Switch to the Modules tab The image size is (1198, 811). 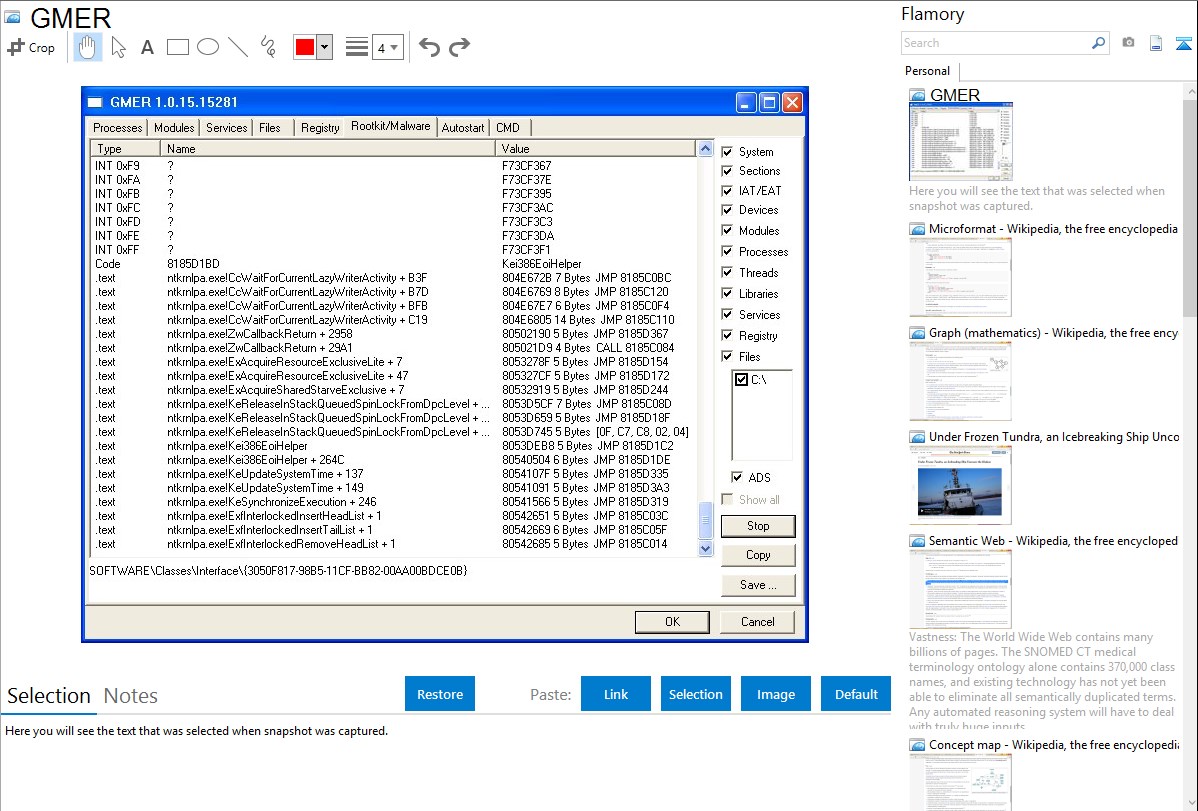[x=174, y=128]
